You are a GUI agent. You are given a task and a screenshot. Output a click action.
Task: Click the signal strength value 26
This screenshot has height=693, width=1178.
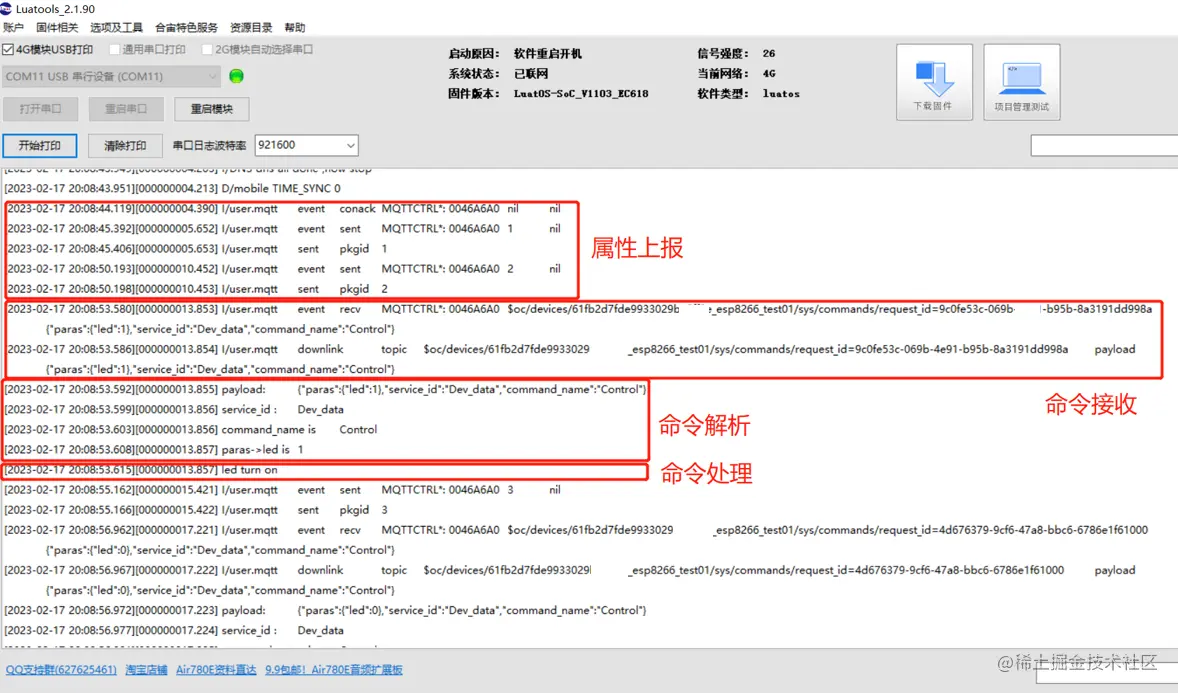pos(769,54)
